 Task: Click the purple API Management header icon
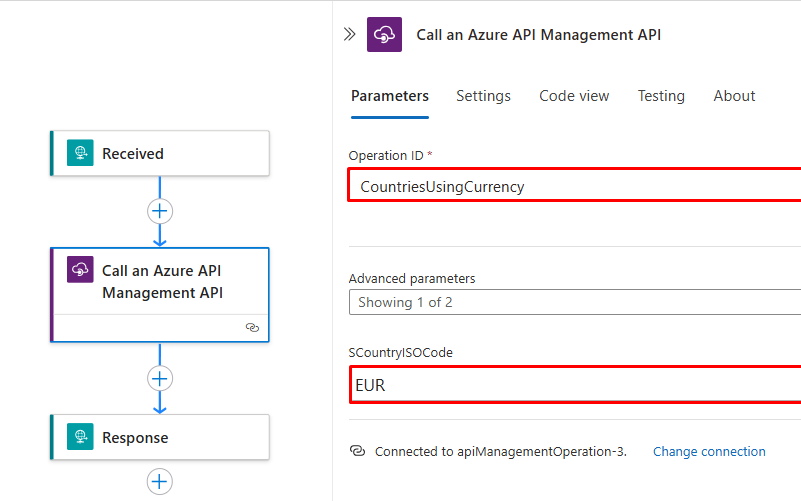(384, 34)
